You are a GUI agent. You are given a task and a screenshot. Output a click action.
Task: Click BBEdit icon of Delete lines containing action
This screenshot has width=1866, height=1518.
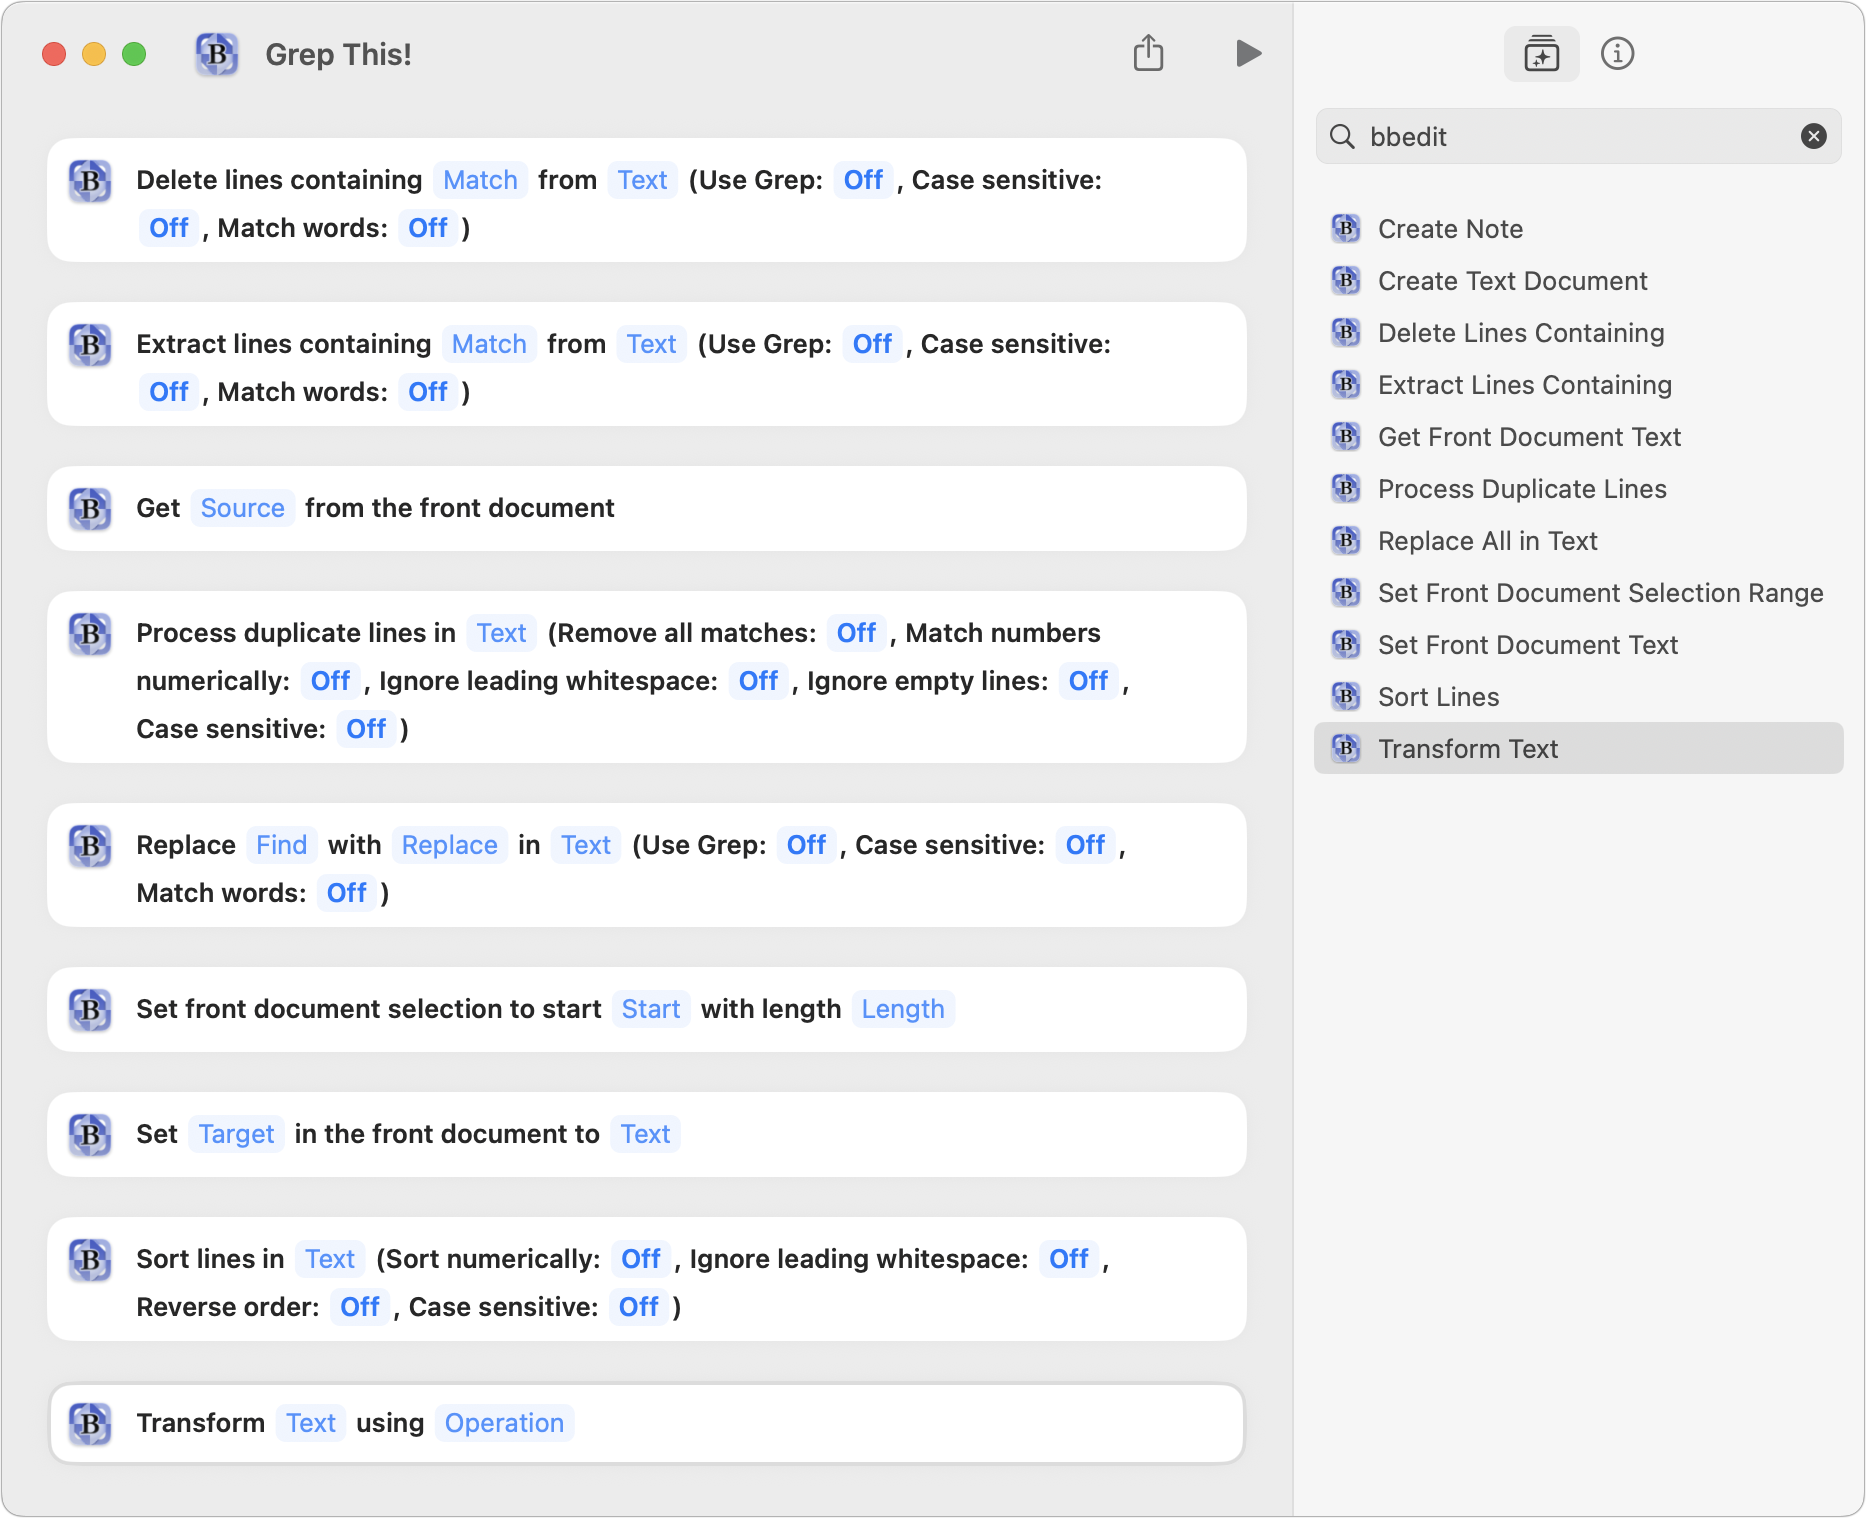coord(90,181)
